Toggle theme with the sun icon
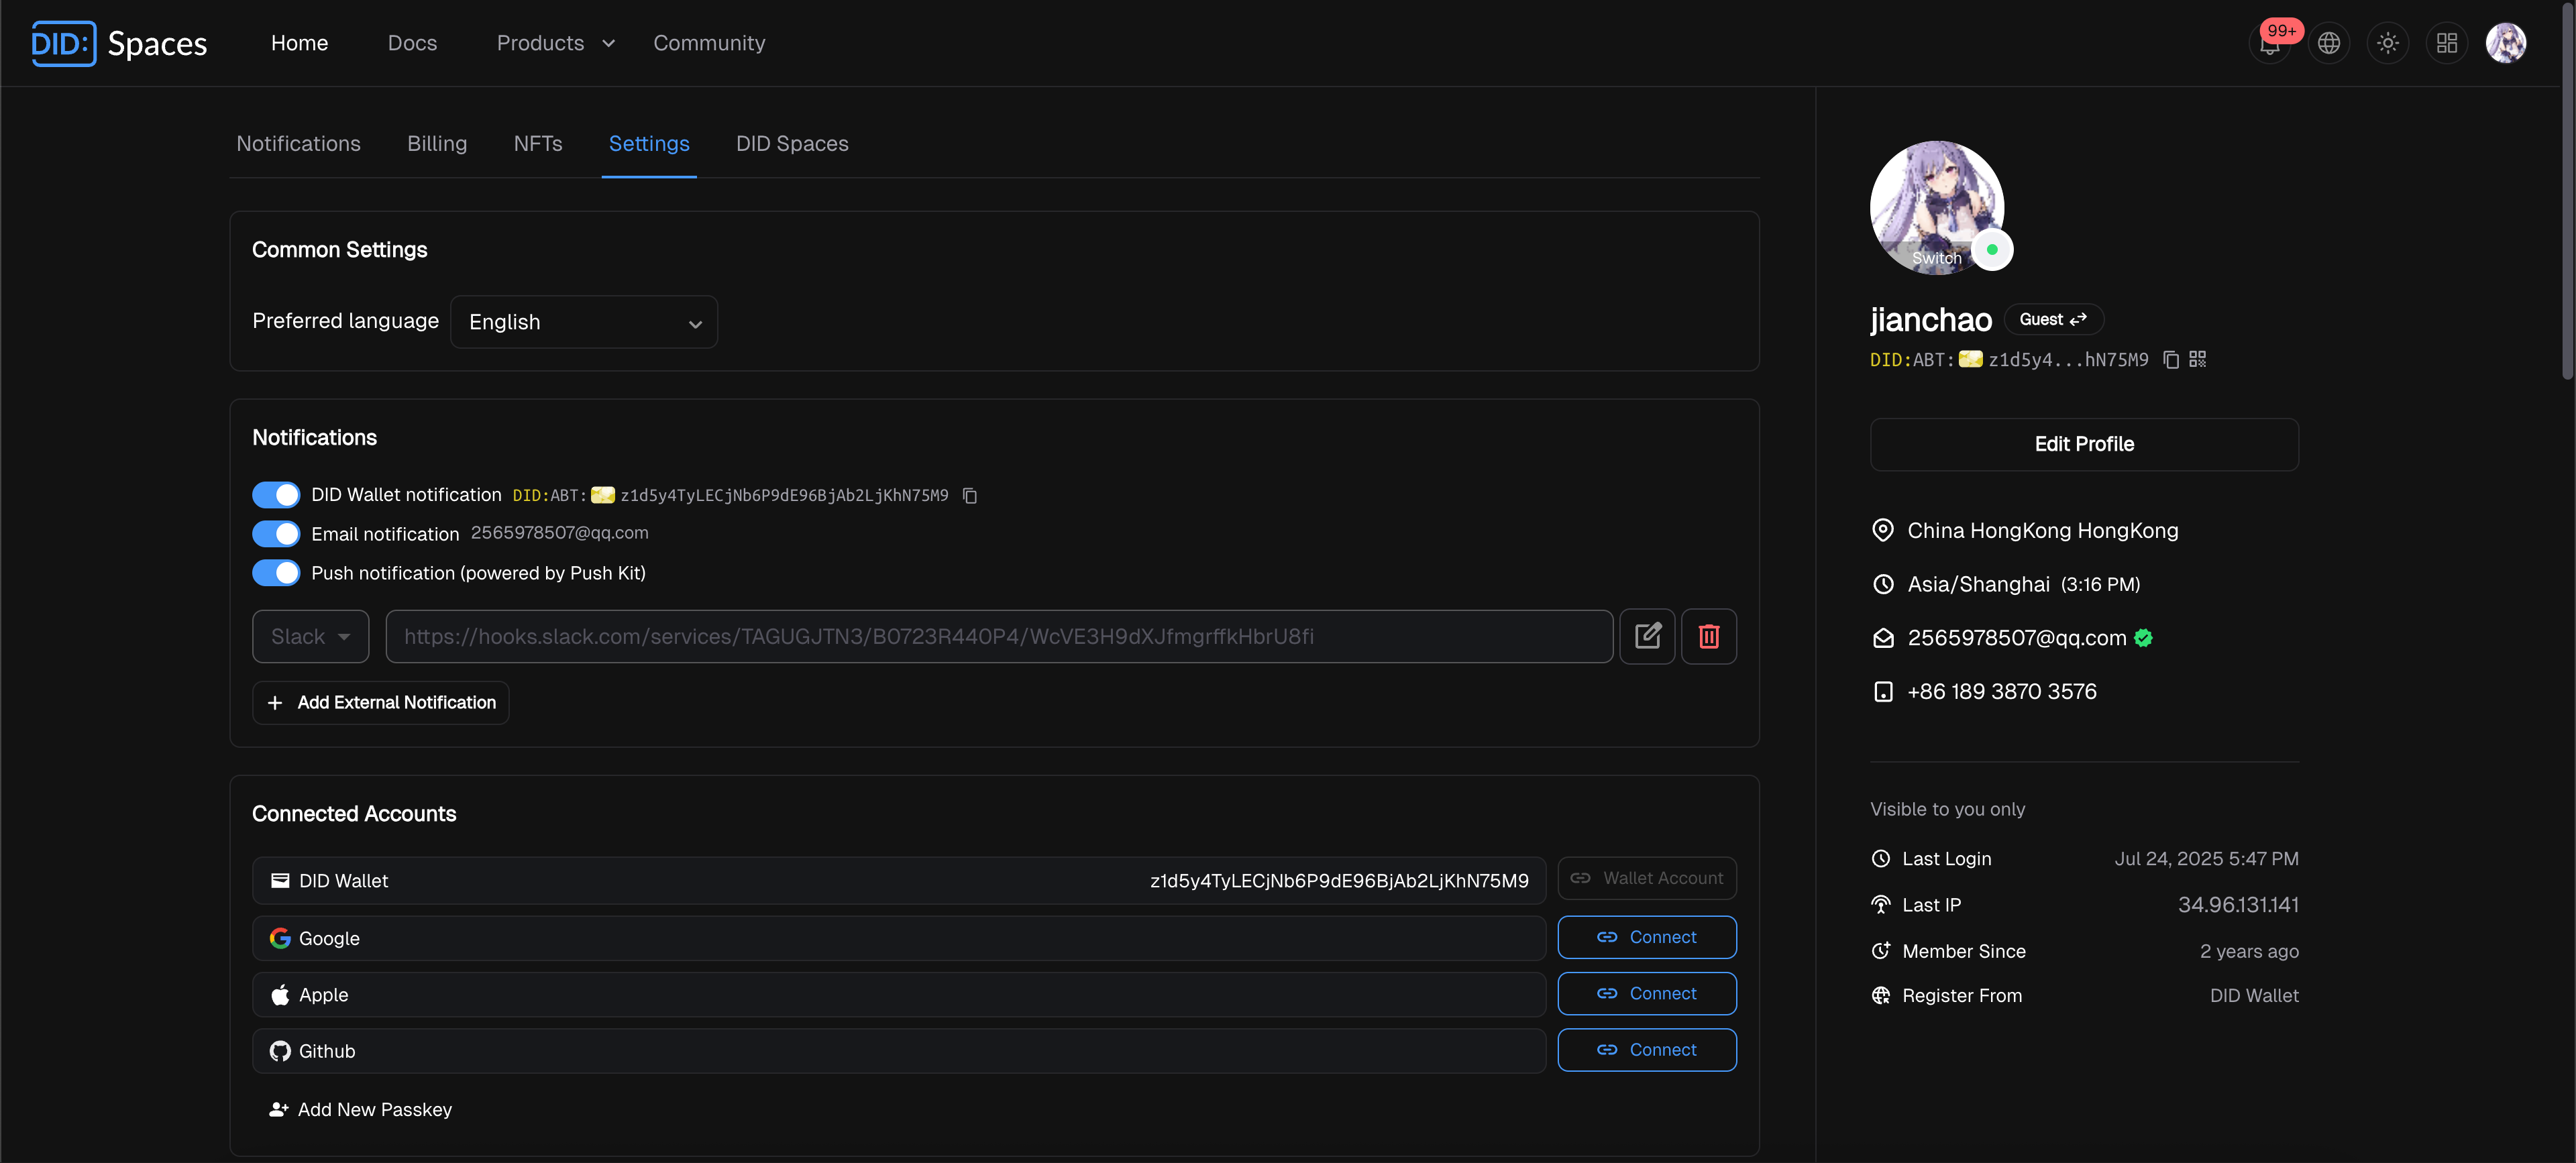Viewport: 2576px width, 1163px height. tap(2388, 44)
